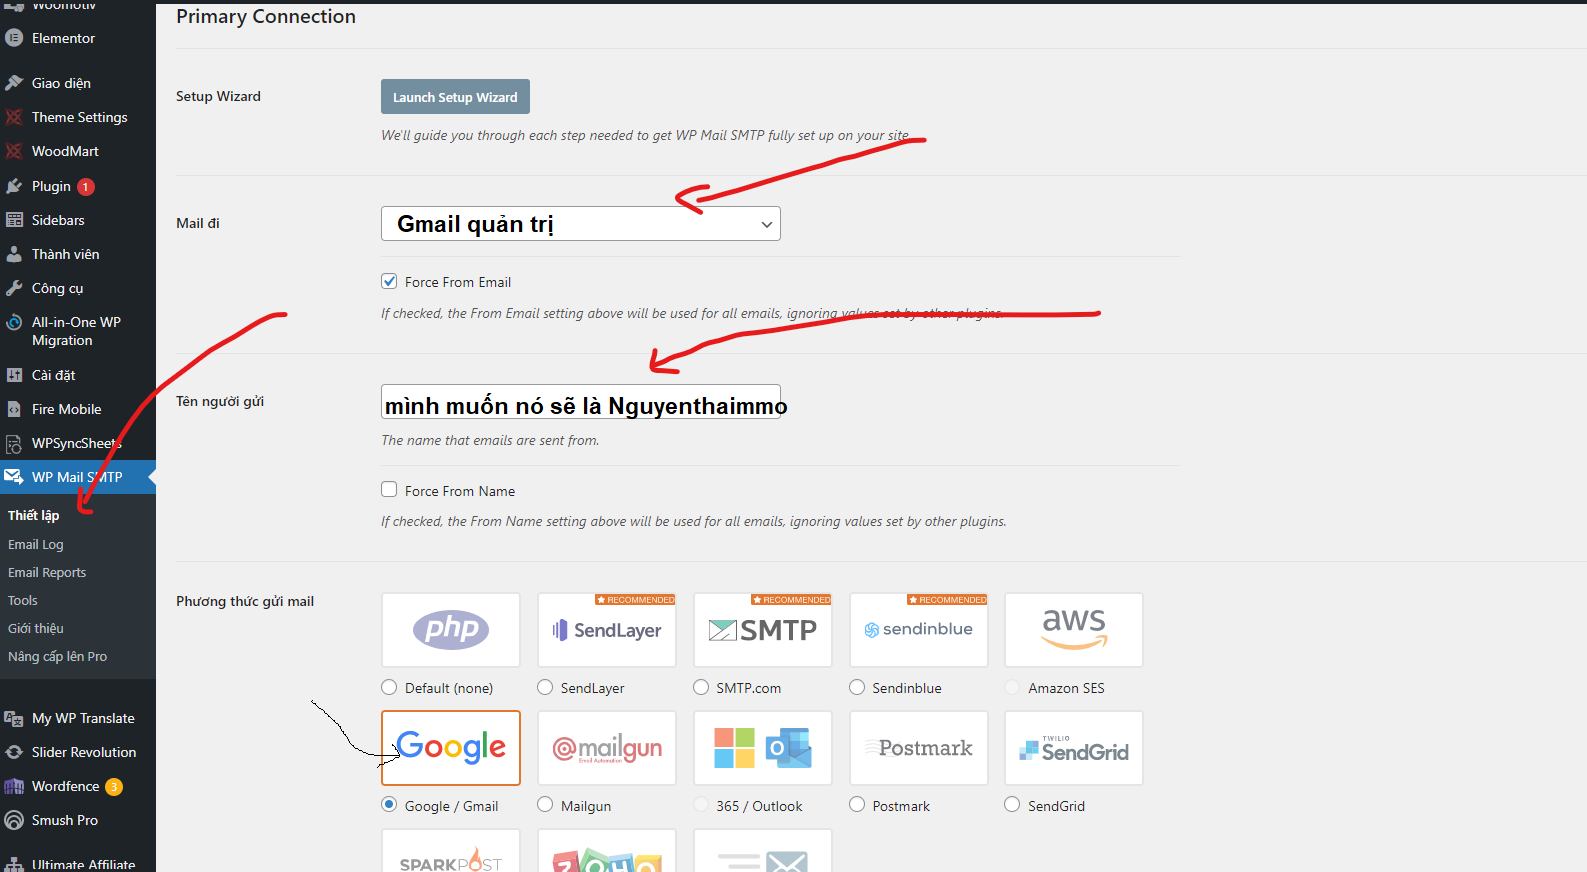Screen dimensions: 1587x872
Task: Click the Smush Pro icon
Action: point(14,820)
